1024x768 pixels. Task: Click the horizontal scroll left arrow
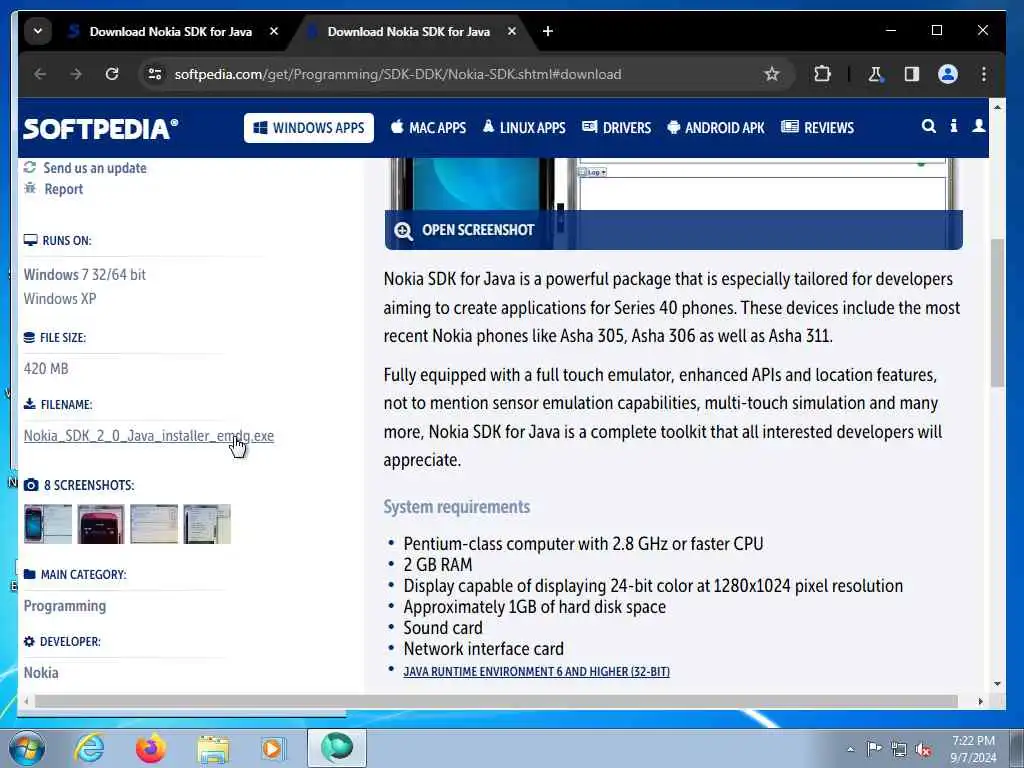[x=26, y=701]
